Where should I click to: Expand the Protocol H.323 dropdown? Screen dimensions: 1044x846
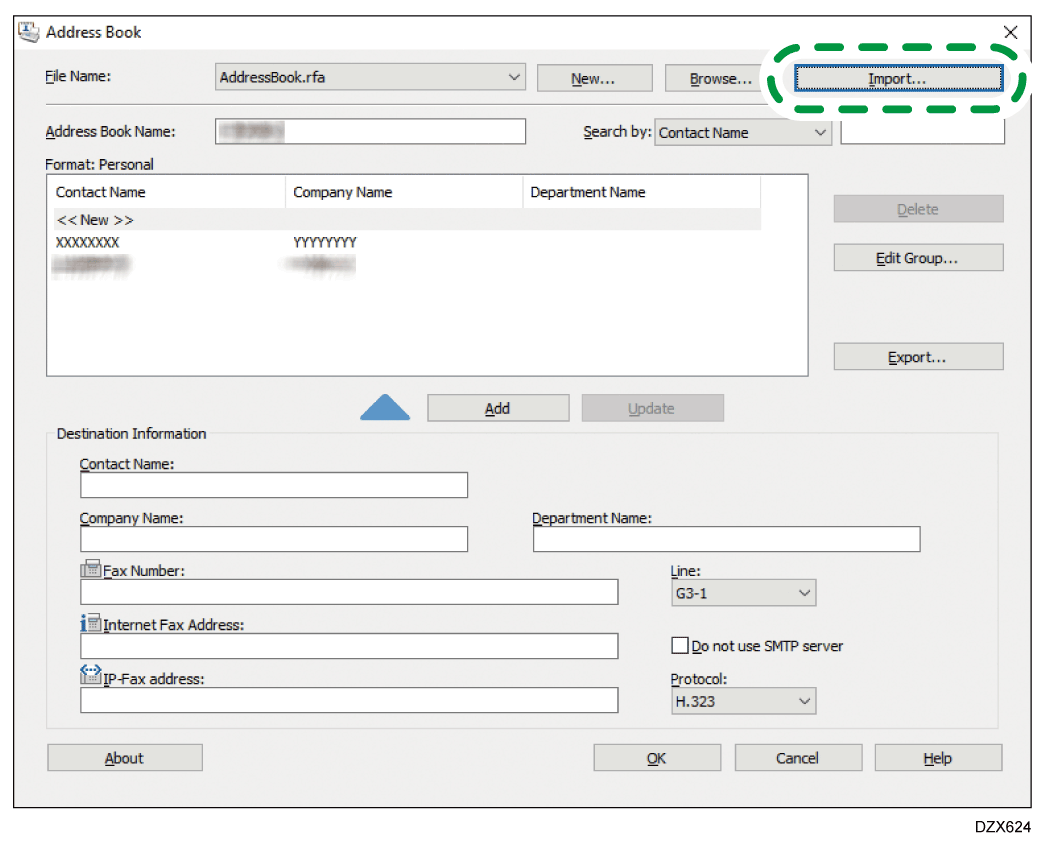804,702
